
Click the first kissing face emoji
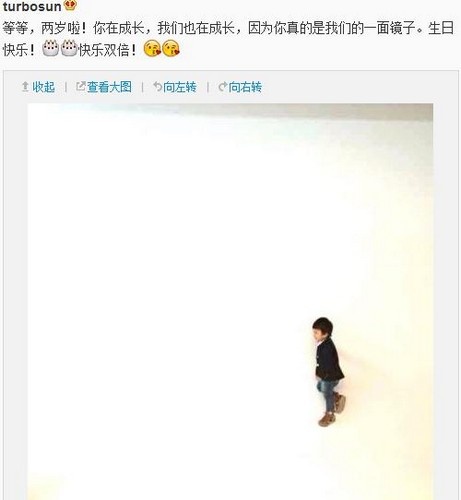(x=152, y=49)
